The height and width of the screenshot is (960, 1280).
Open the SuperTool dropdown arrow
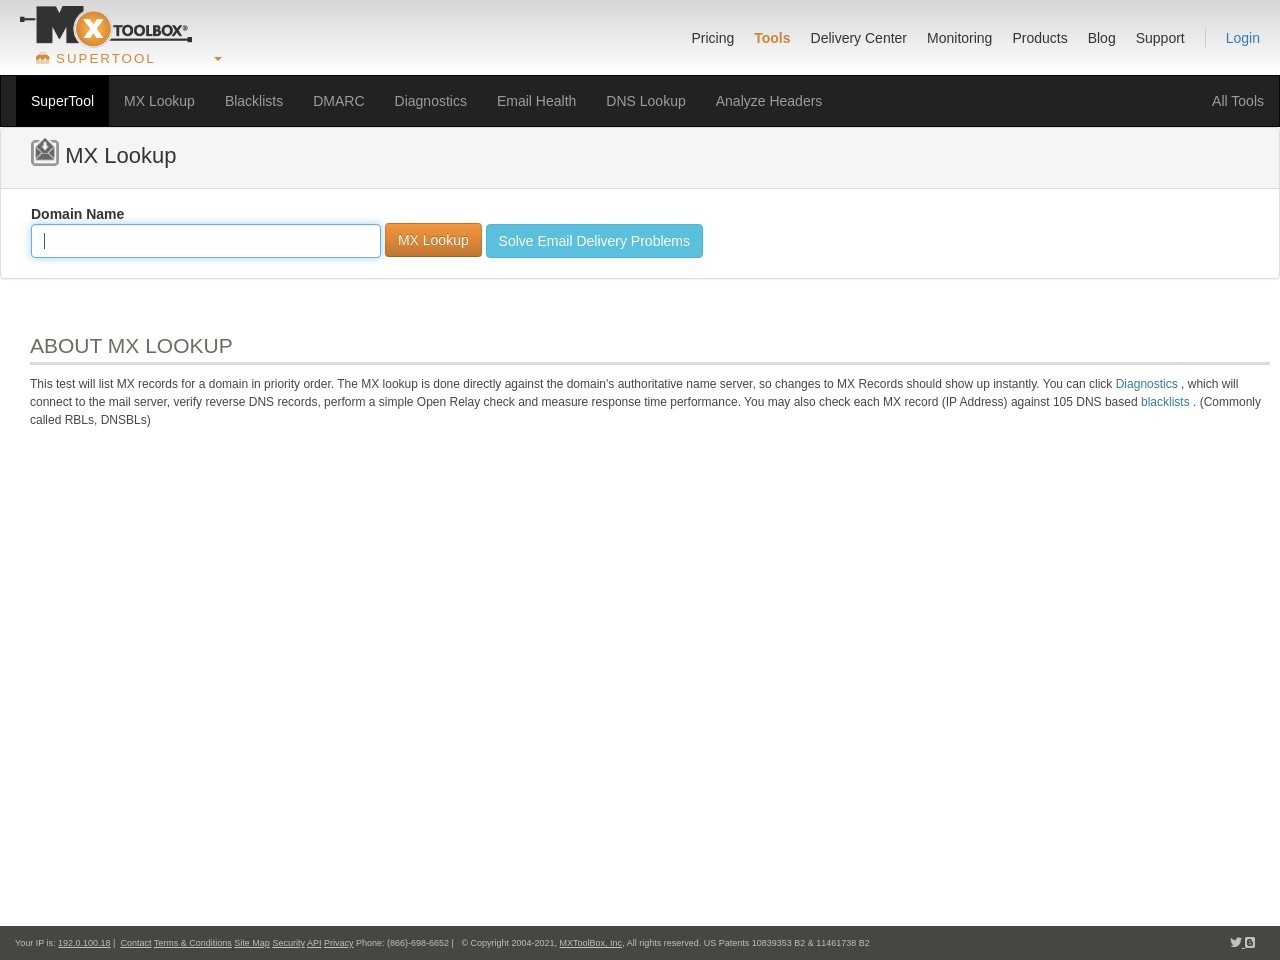click(x=218, y=59)
